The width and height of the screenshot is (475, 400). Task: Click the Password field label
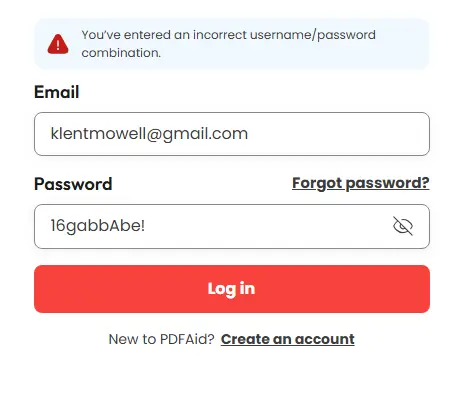(x=73, y=184)
